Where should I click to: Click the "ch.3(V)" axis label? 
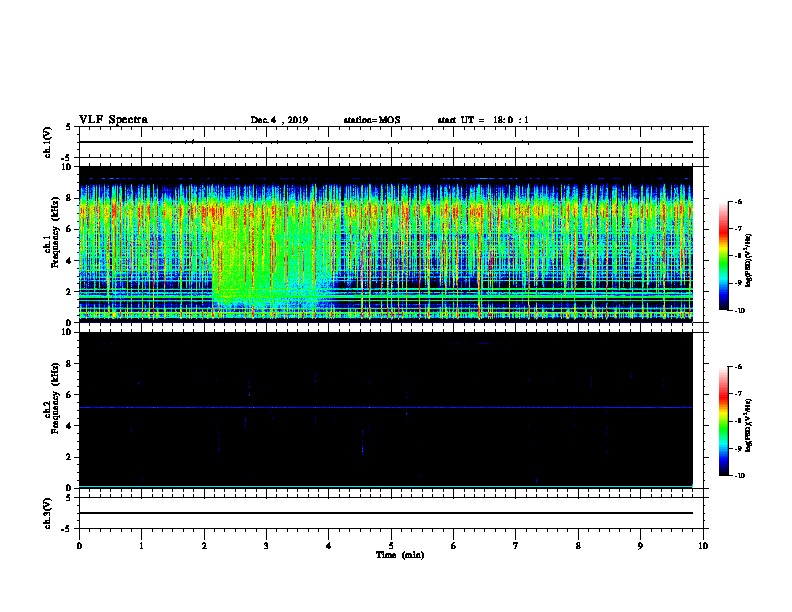[x=48, y=514]
